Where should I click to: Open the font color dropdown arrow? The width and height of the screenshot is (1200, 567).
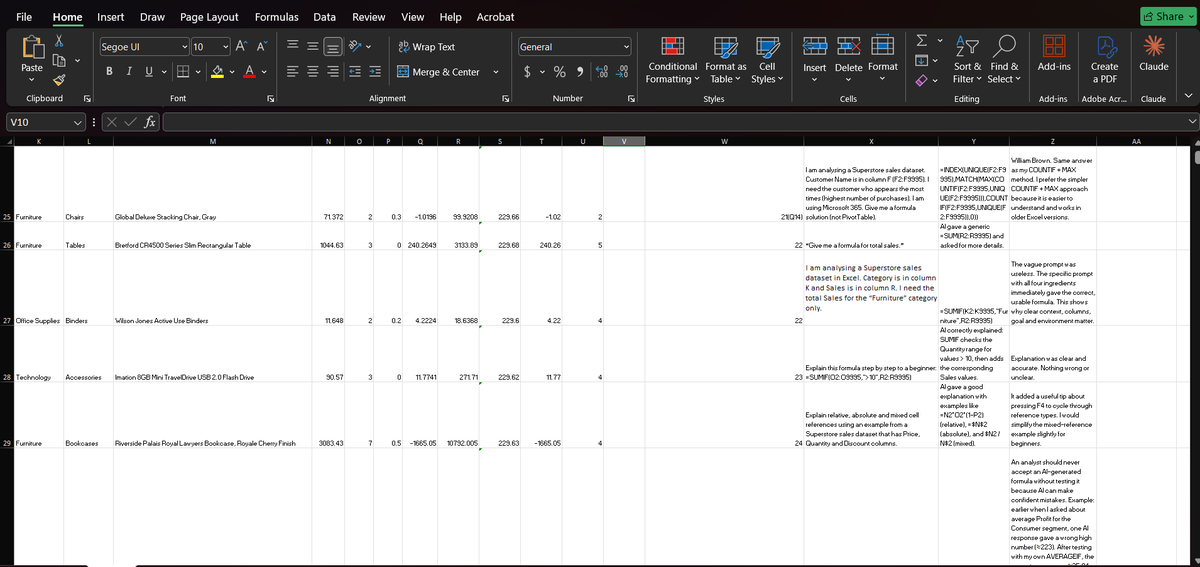point(264,71)
